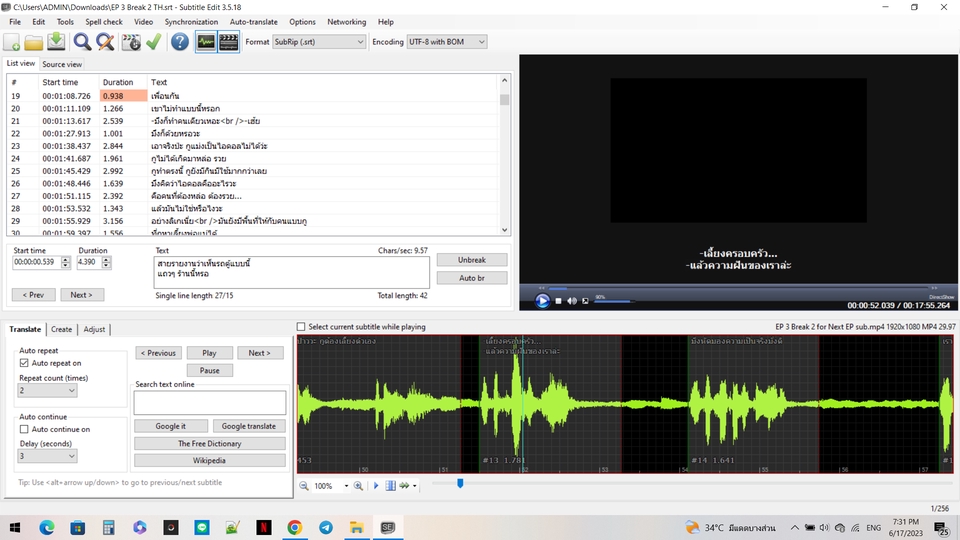Click the Search text online field
The height and width of the screenshot is (540, 960).
tap(209, 402)
